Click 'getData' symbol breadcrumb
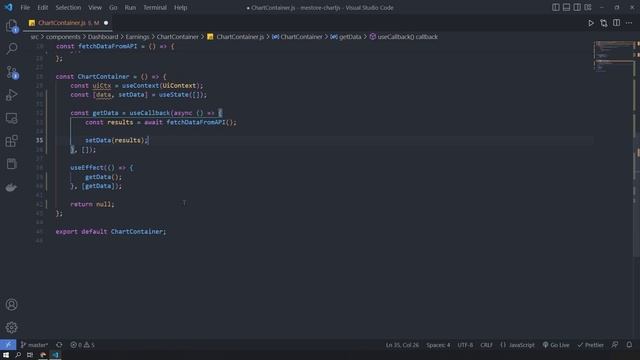The width and height of the screenshot is (640, 360). point(350,37)
